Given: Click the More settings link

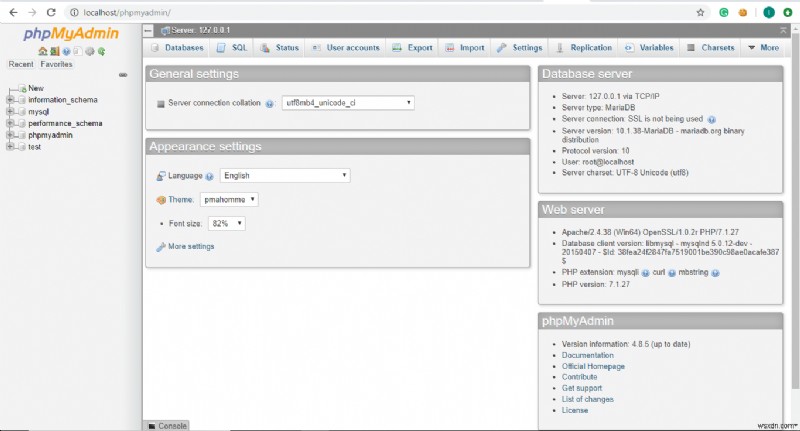Looking at the screenshot, I should coord(191,246).
